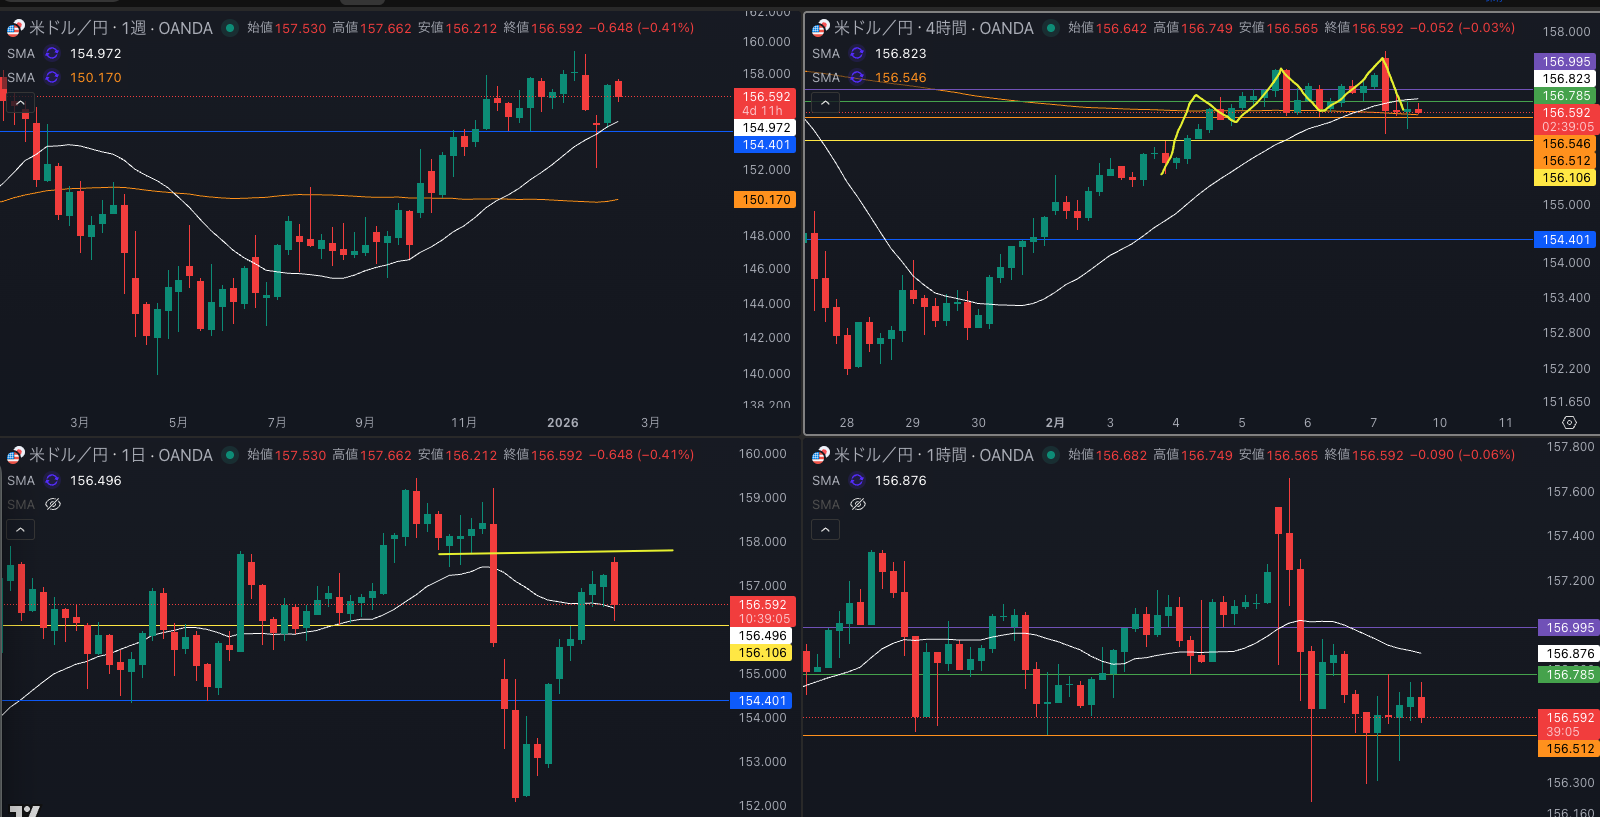Click the yellow 156.106 price label on 4-hour axis
Viewport: 1600px width, 817px height.
(x=1566, y=178)
